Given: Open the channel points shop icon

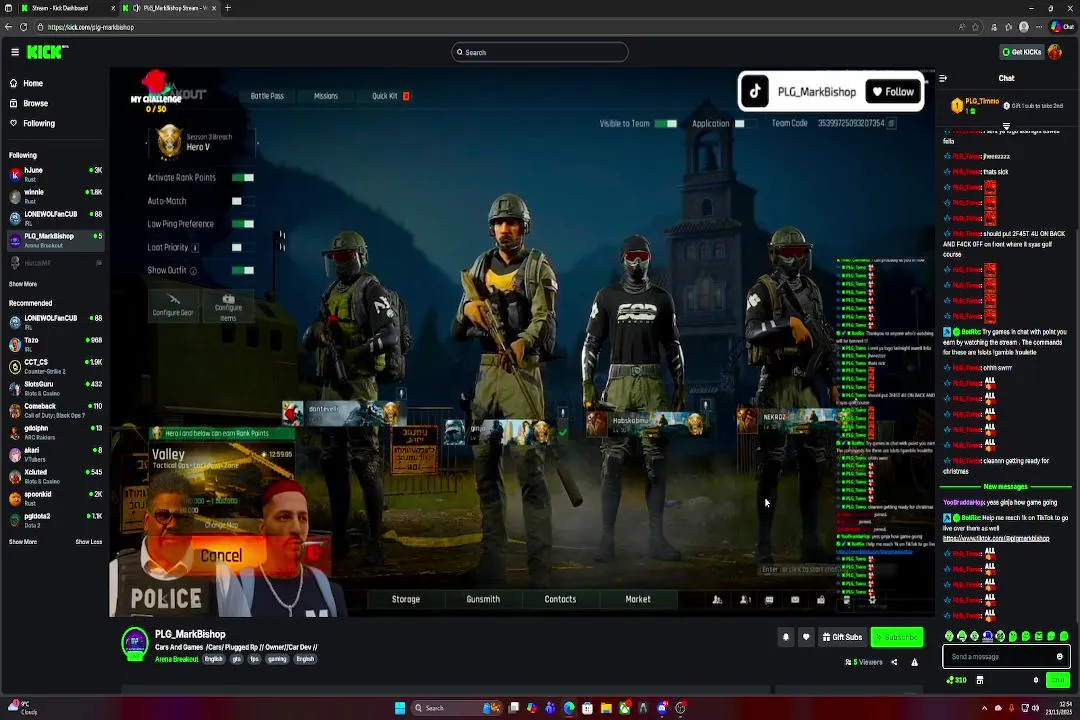Looking at the screenshot, I should tap(980, 680).
